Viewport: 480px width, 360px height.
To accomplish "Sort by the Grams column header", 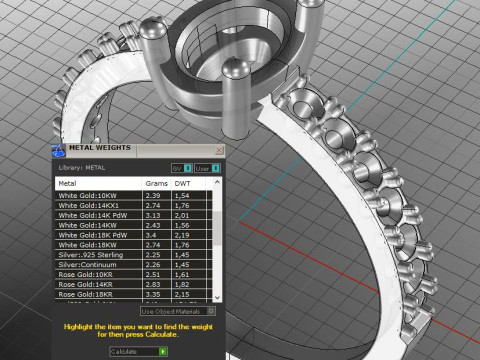I will click(x=157, y=183).
